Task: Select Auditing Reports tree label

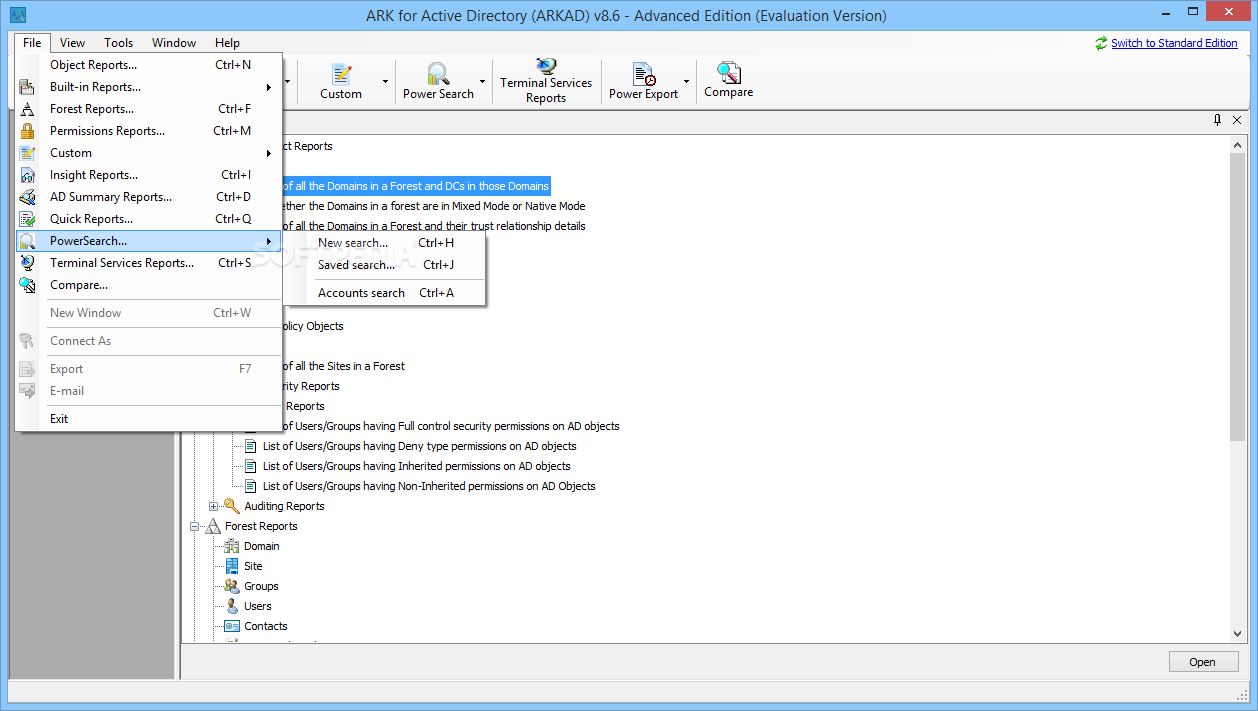Action: coord(284,506)
